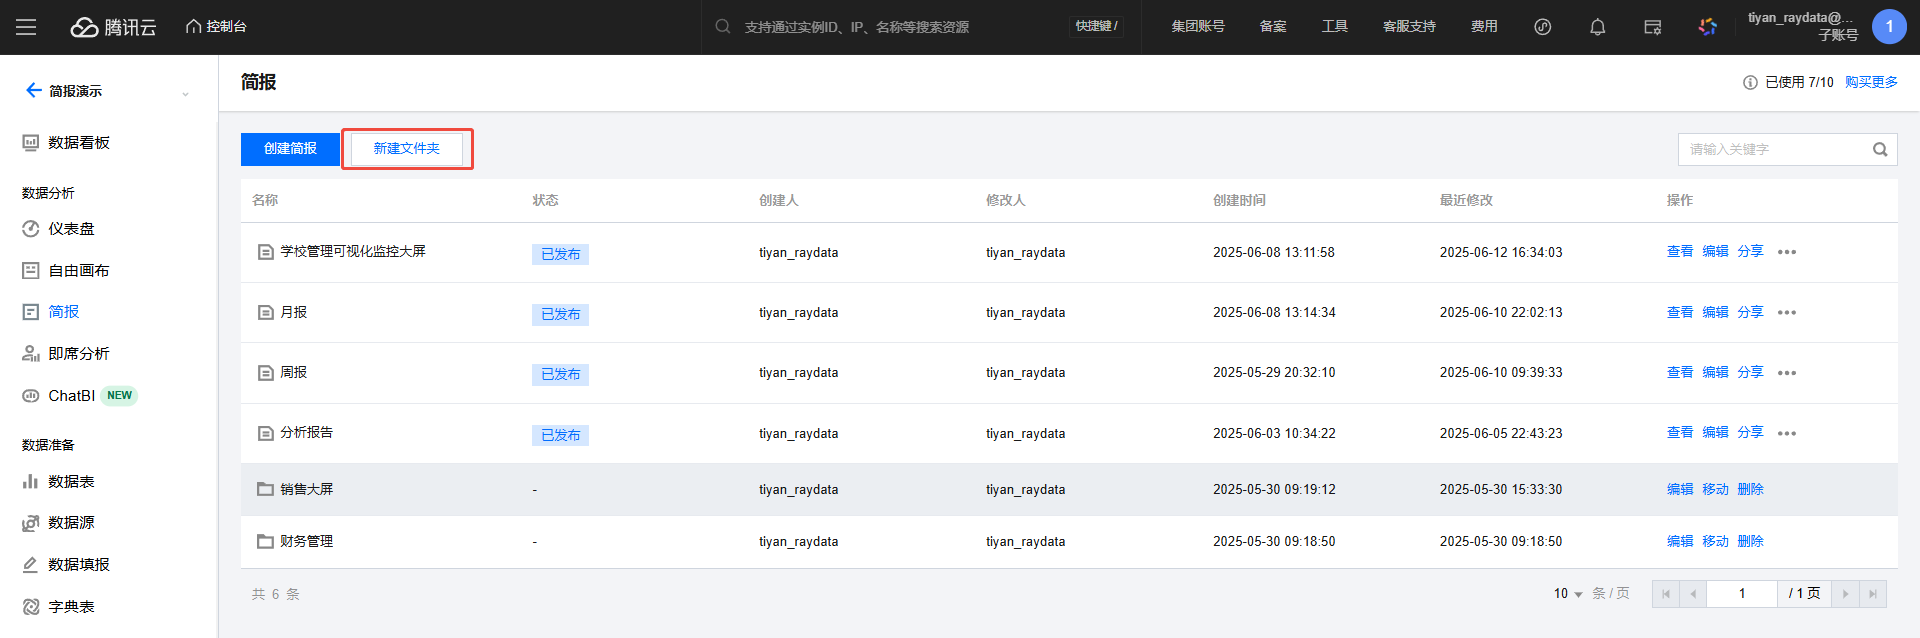1920x638 pixels.
Task: Click the back arrow beside 简报演示
Action: coord(33,91)
